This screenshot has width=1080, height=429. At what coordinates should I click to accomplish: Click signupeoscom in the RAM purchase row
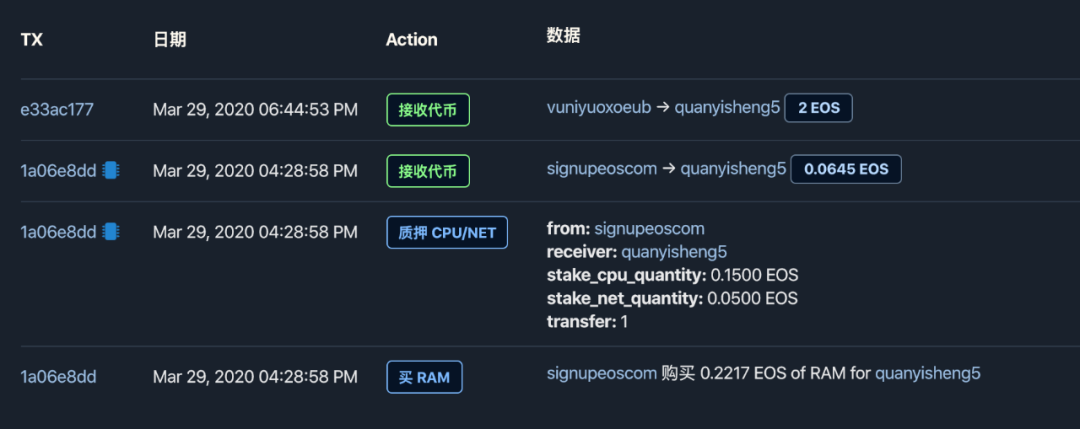[x=601, y=373]
